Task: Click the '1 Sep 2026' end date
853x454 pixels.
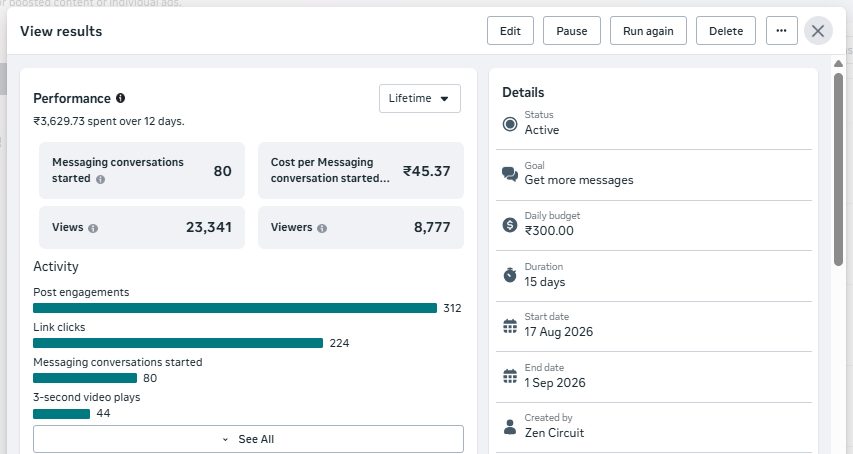Action: pyautogui.click(x=555, y=383)
